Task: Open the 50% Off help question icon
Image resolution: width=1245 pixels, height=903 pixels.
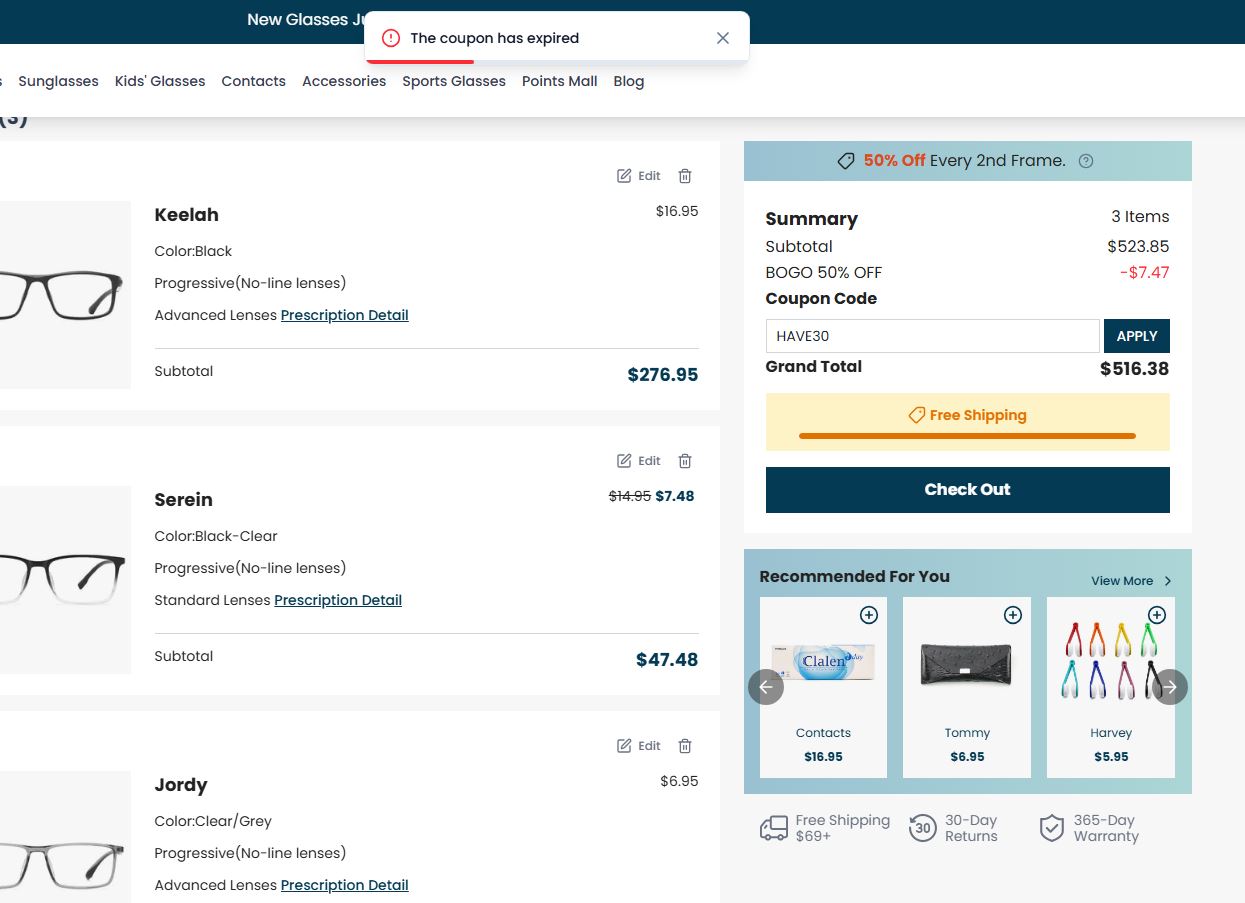Action: 1087,161
